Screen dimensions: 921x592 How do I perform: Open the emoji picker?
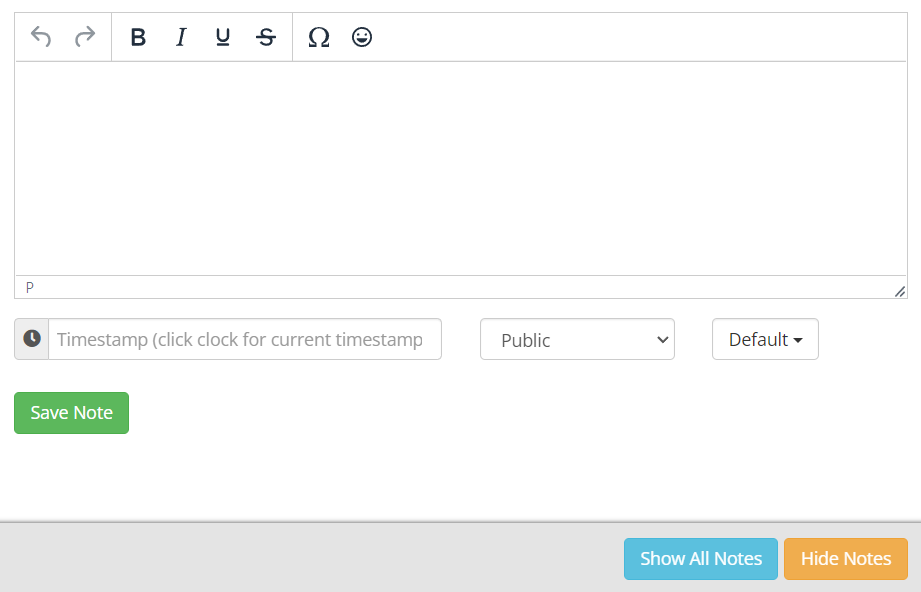(x=362, y=37)
